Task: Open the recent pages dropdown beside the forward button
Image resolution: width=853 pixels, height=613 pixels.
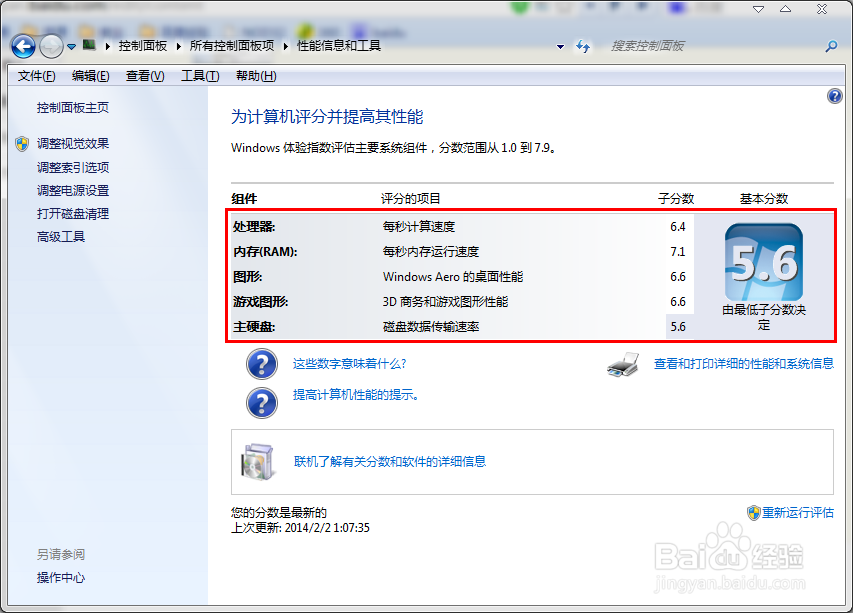Action: coord(70,46)
